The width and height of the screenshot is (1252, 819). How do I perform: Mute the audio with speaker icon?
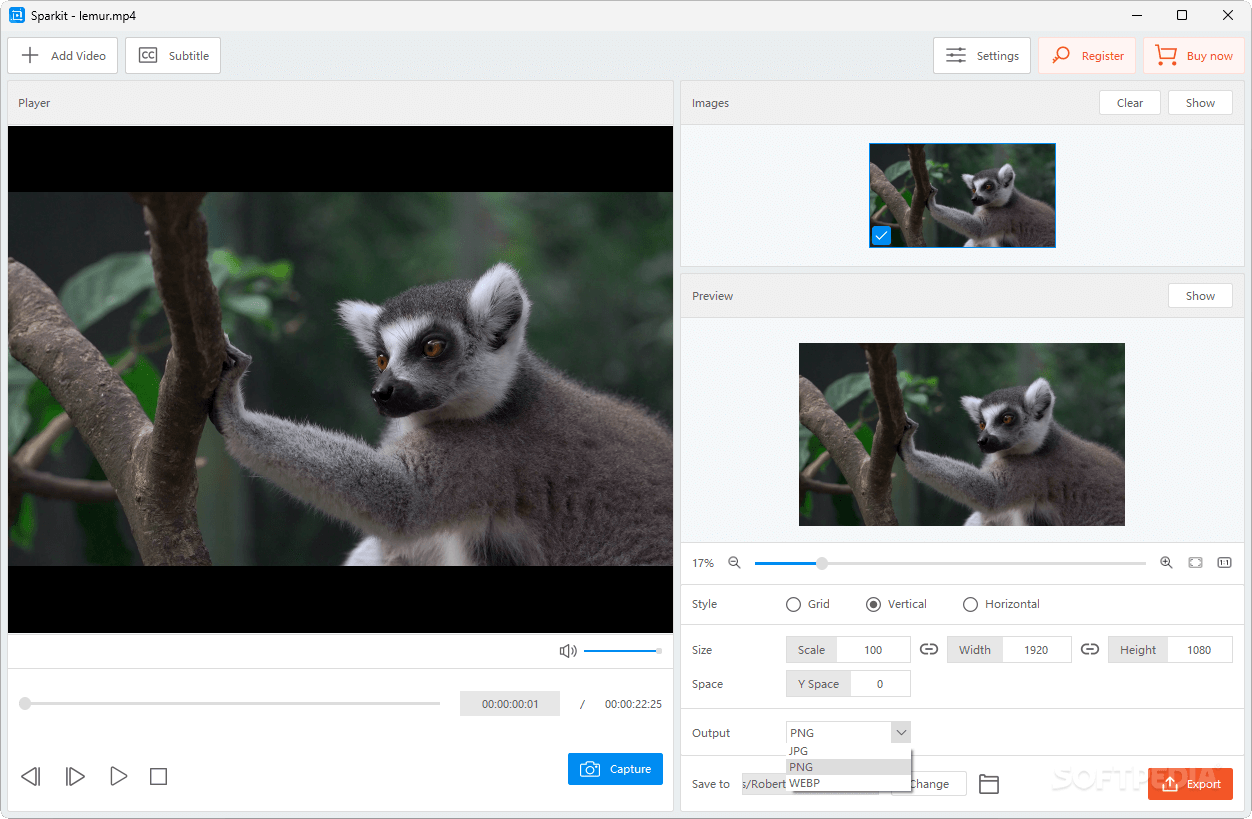tap(568, 651)
